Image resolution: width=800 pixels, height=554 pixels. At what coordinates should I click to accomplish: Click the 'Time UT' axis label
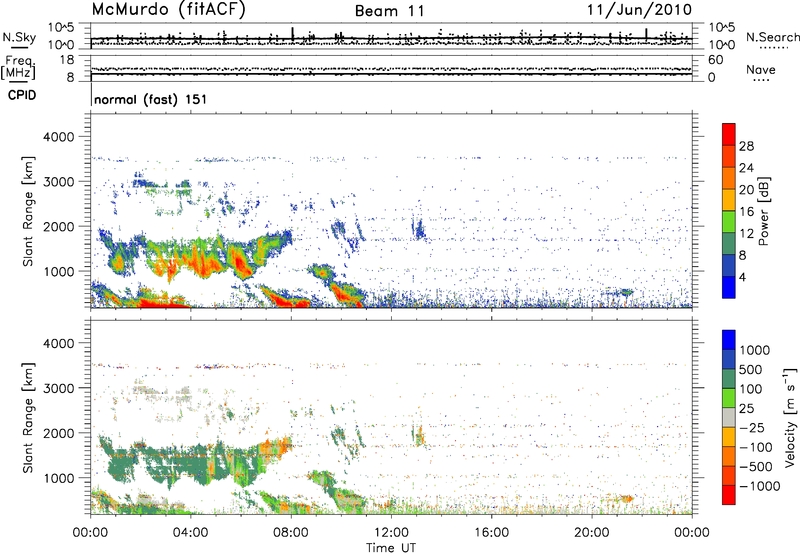(391, 548)
